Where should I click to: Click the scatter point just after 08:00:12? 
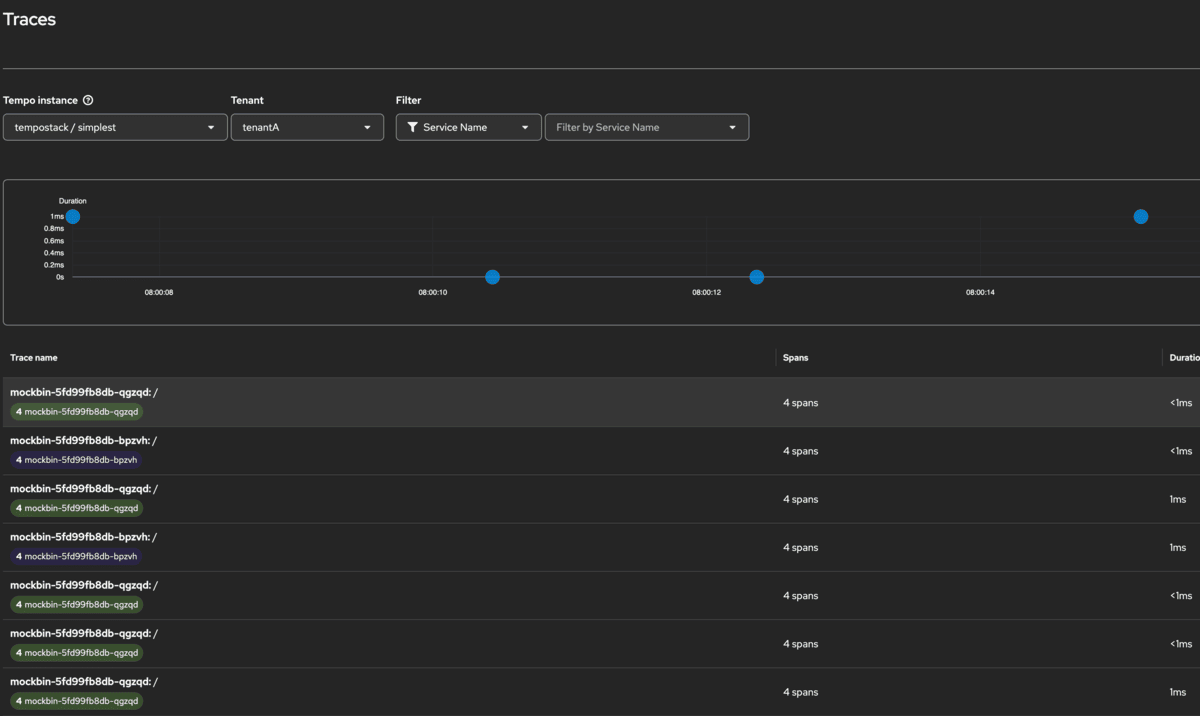(757, 277)
